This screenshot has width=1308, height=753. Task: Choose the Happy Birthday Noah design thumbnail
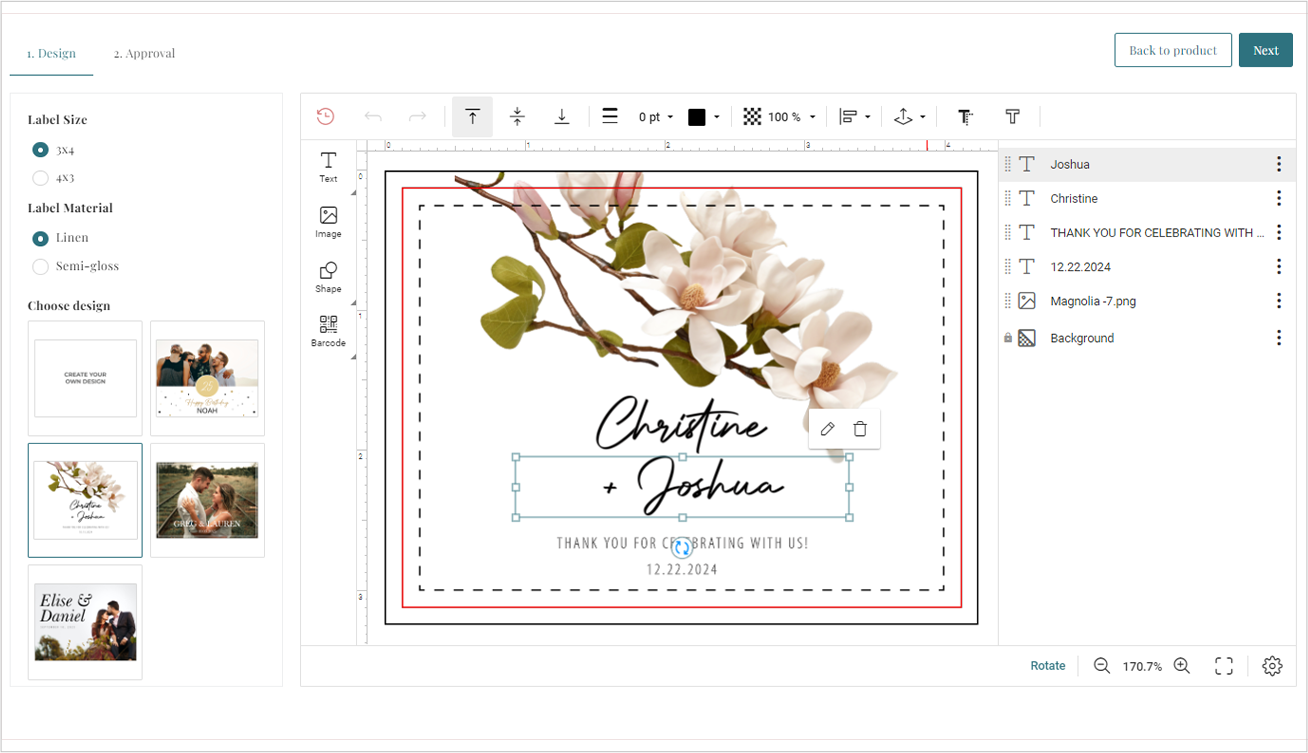207,378
